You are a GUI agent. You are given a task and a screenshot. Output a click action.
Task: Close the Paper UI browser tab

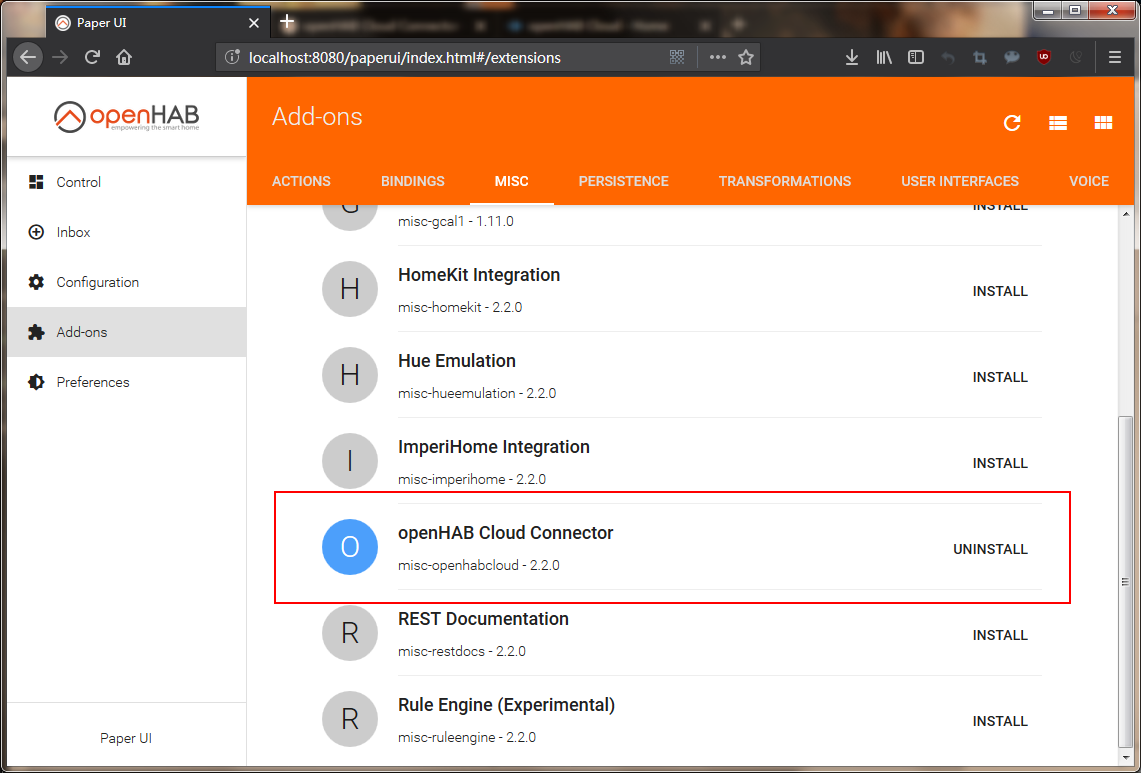[x=253, y=23]
